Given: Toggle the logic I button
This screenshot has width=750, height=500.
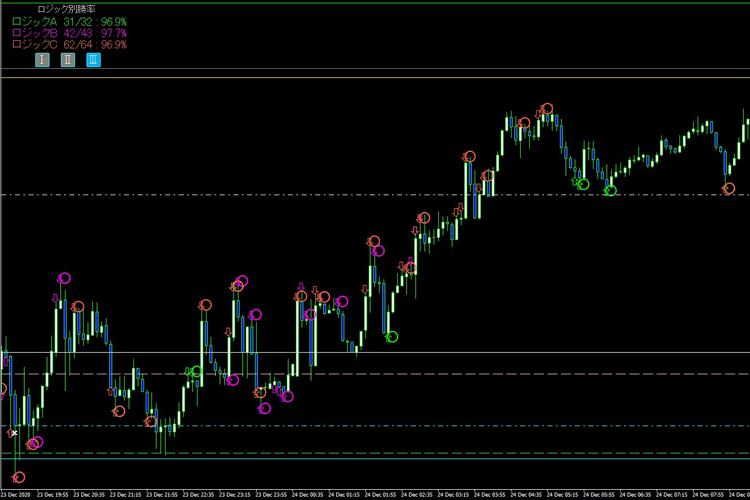Looking at the screenshot, I should (42, 60).
